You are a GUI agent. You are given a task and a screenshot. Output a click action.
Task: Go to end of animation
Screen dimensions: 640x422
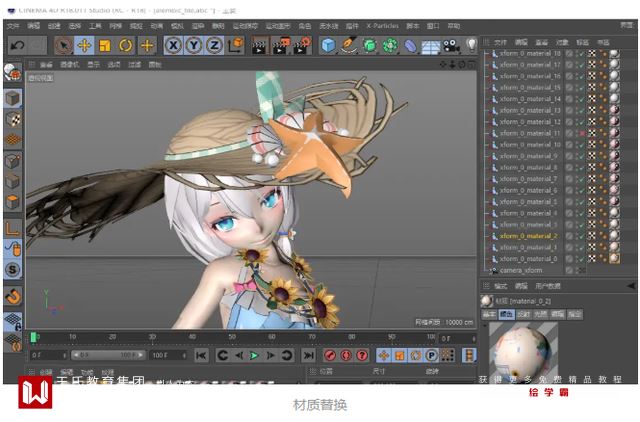tap(309, 355)
